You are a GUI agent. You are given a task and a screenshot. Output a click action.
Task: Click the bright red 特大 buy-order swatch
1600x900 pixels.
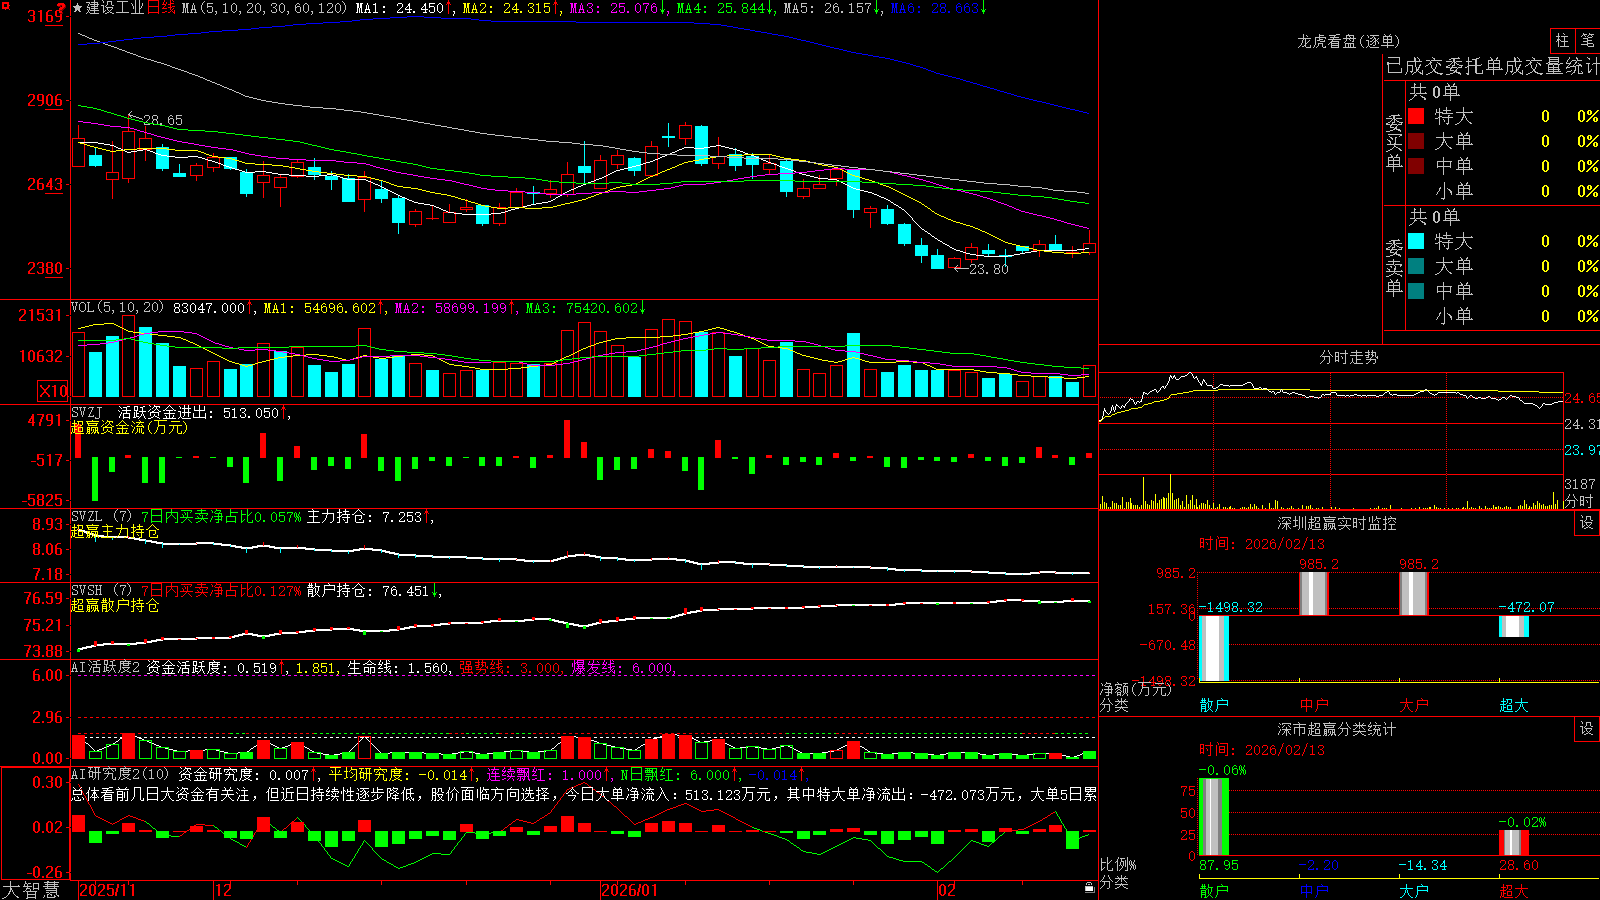1416,116
